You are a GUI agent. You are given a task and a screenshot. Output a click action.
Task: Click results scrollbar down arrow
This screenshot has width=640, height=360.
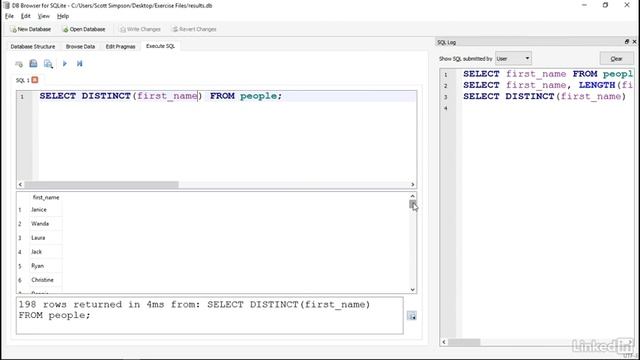click(x=413, y=290)
